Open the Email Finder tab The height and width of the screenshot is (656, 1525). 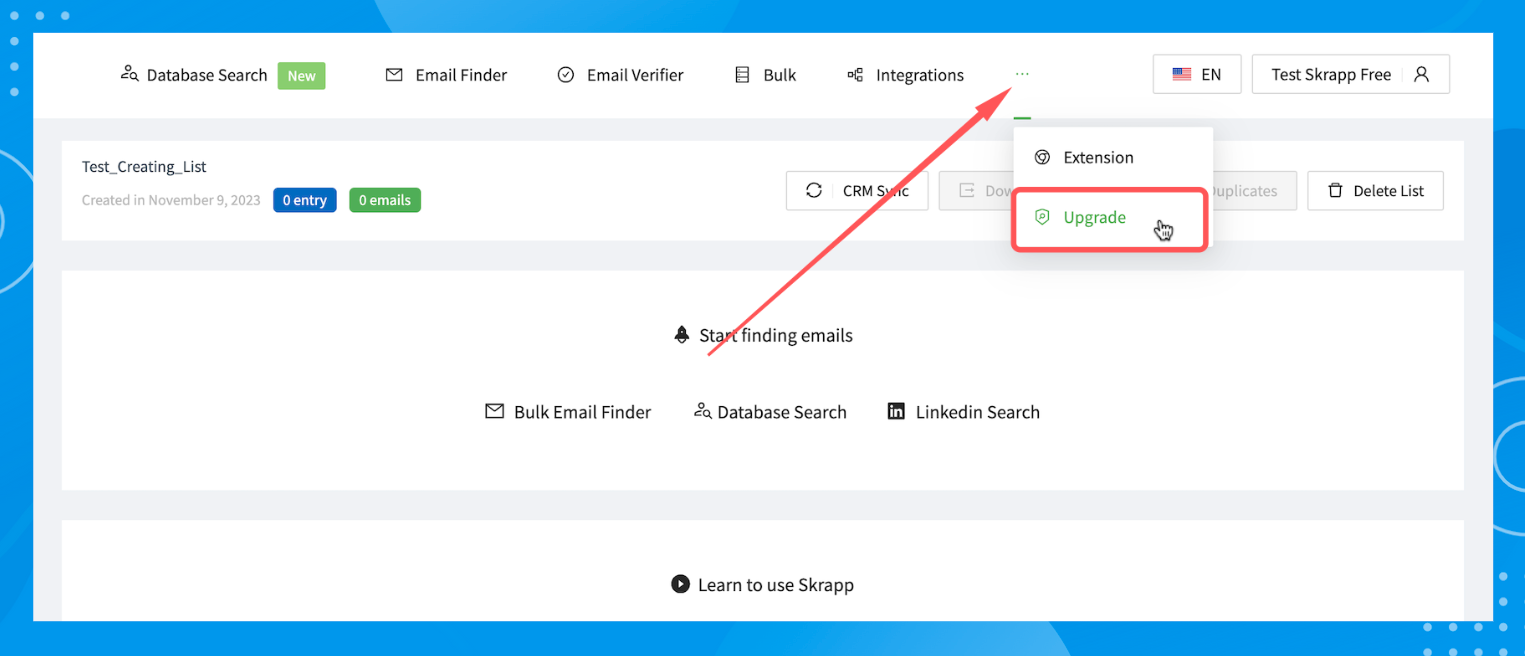(446, 75)
